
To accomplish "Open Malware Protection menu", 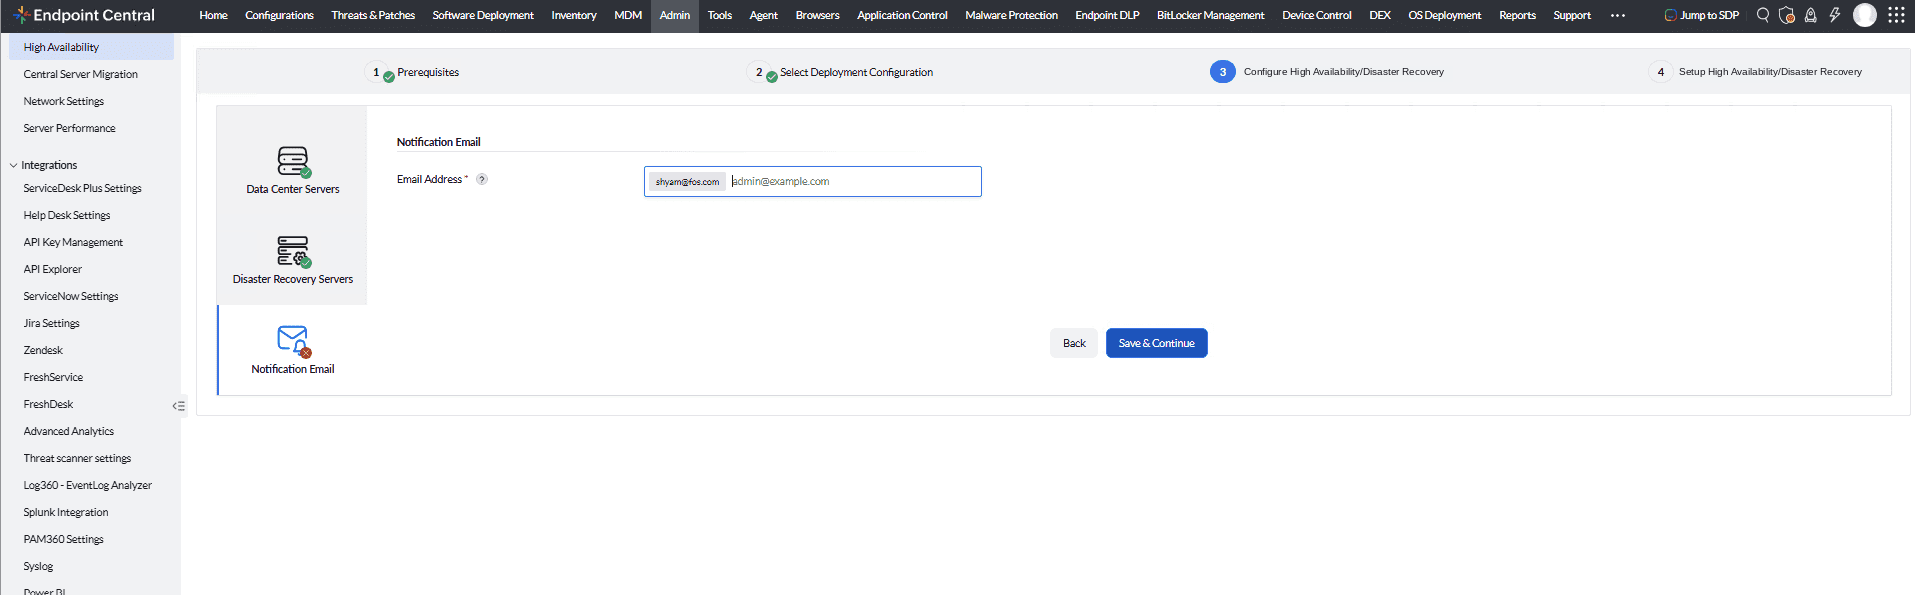I will pyautogui.click(x=1011, y=15).
